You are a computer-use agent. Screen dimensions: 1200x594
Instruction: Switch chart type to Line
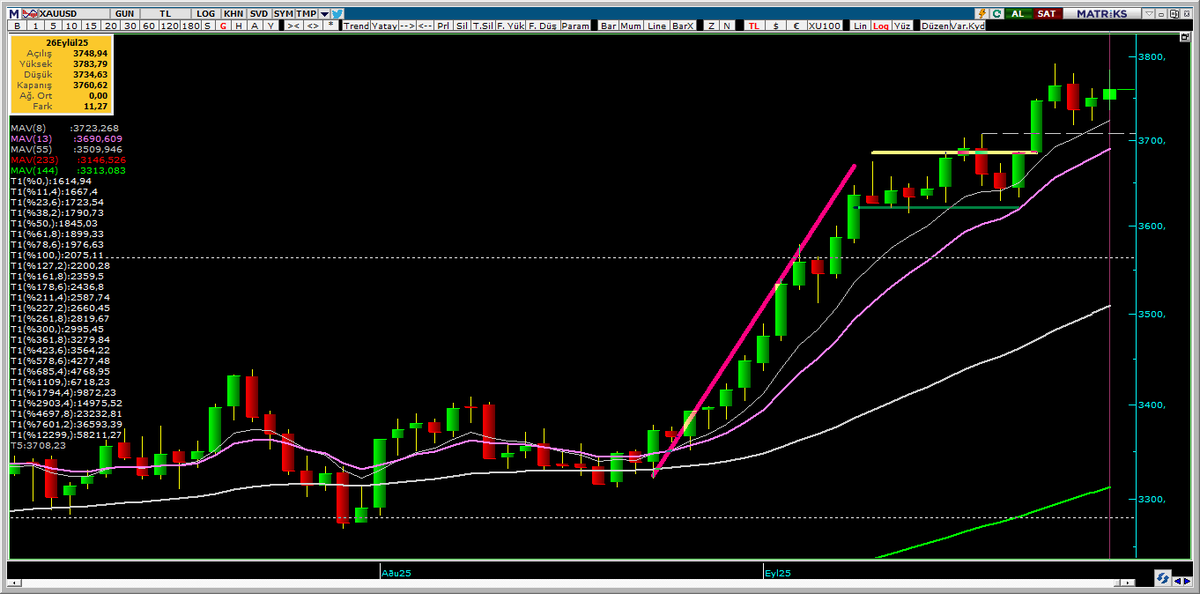point(657,26)
